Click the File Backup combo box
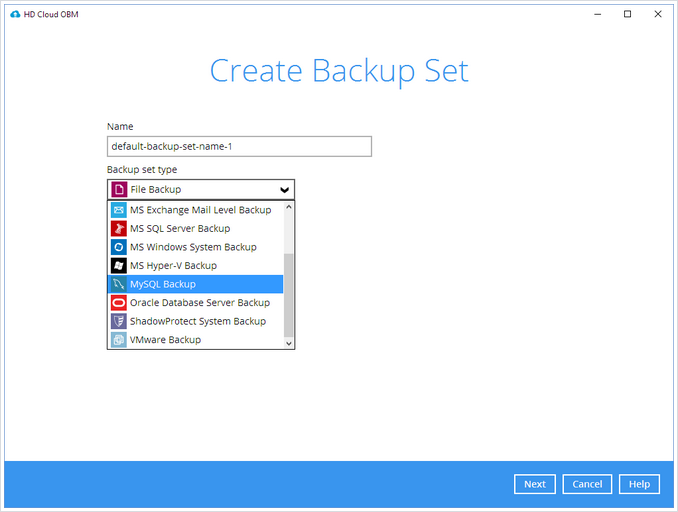678x512 pixels. coord(201,189)
